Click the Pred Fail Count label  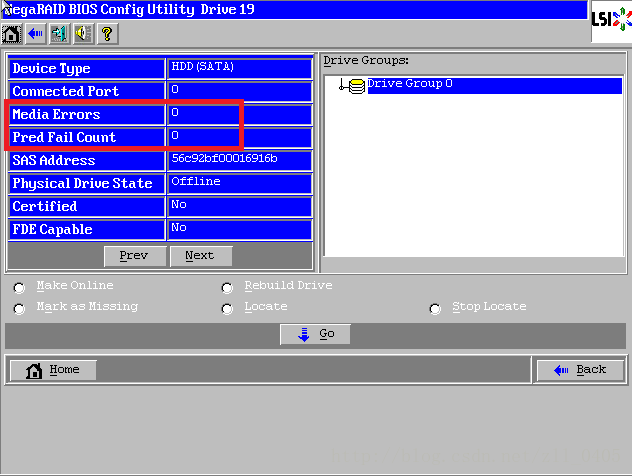click(x=64, y=137)
